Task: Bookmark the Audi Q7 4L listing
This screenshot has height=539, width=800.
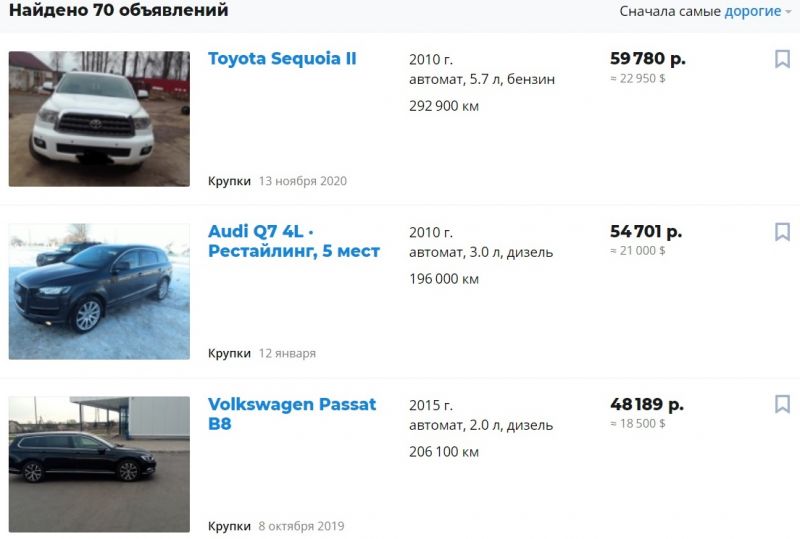Action: pos(782,231)
